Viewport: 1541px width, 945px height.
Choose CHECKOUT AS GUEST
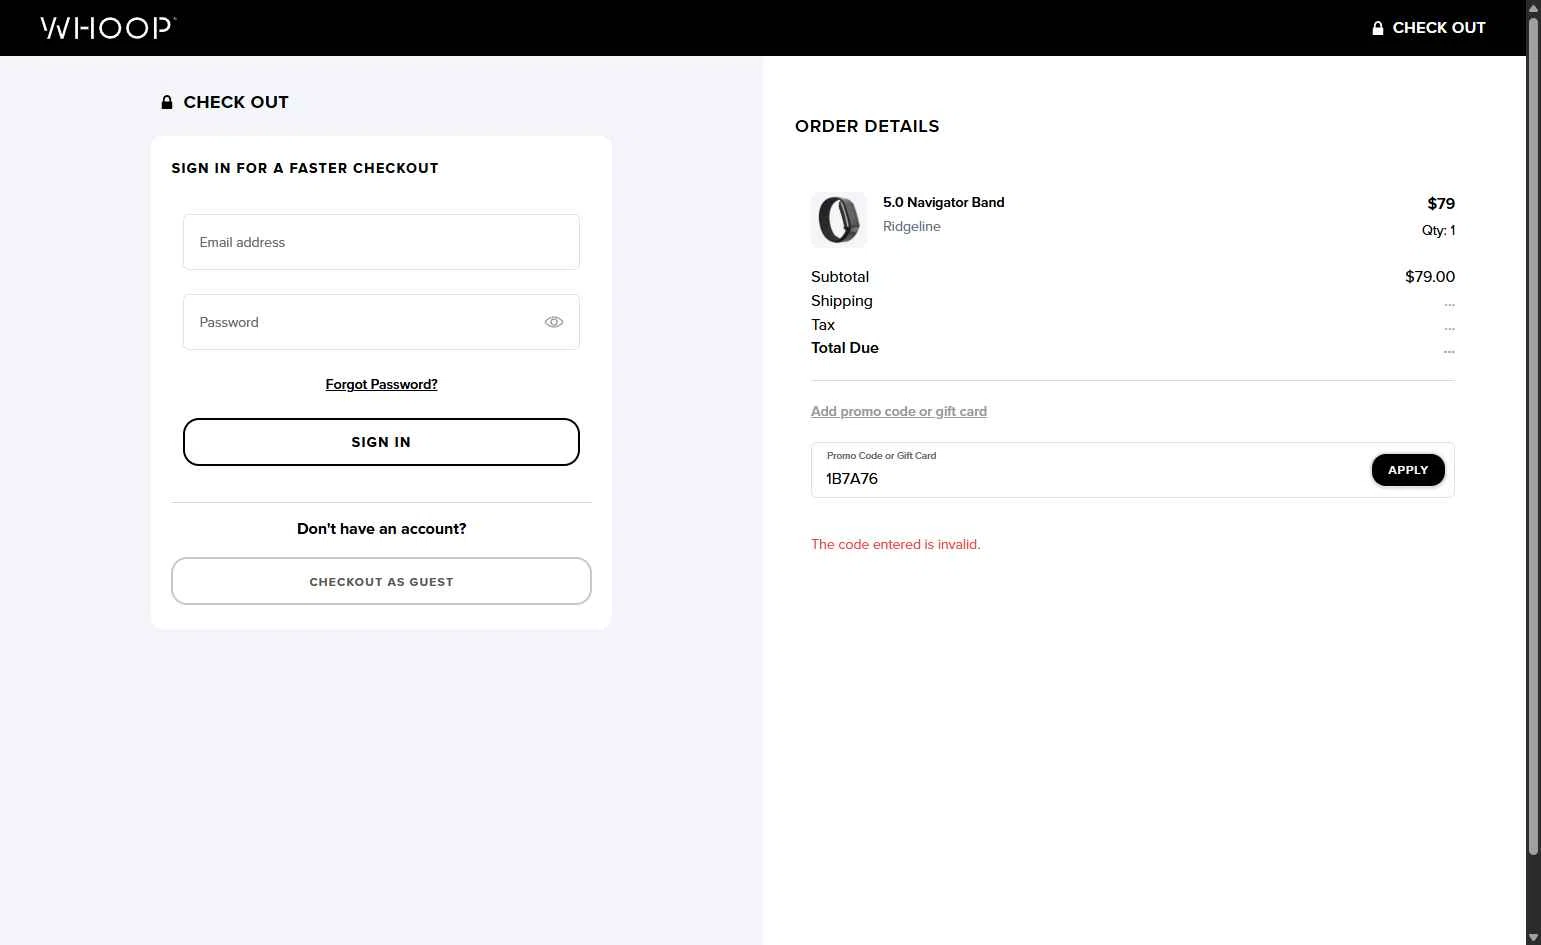tap(381, 581)
